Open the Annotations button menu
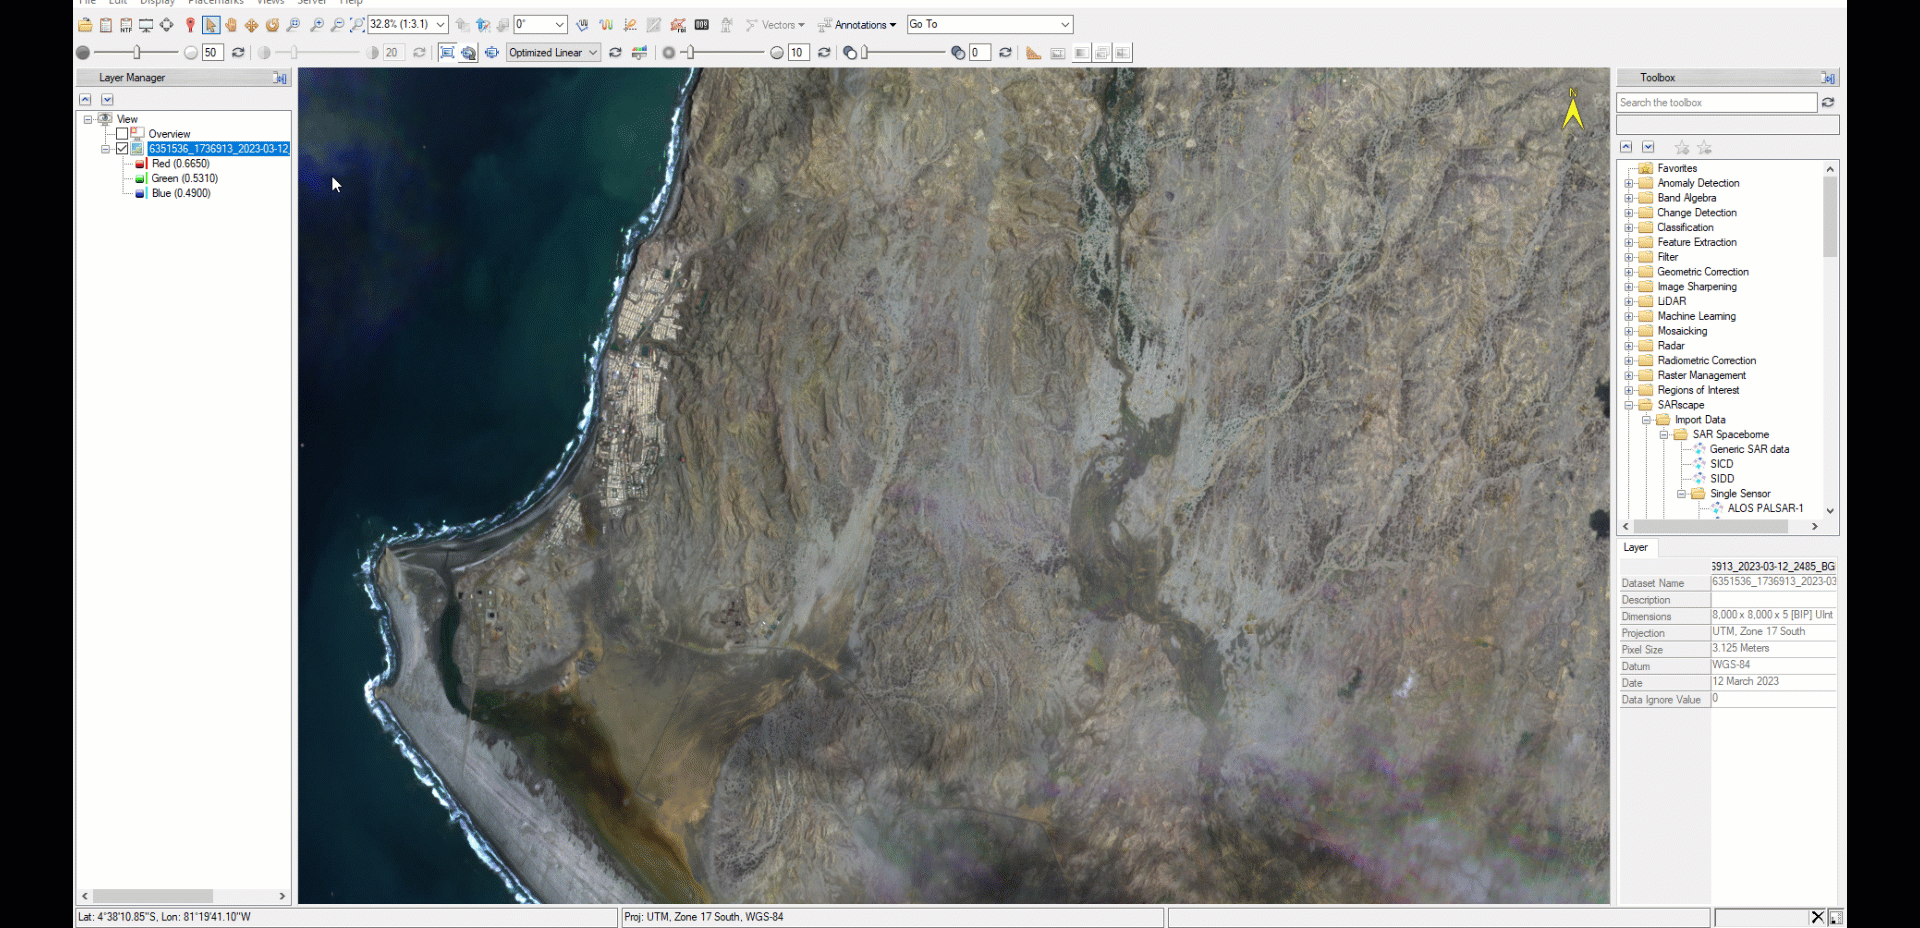Viewport: 1920px width, 928px height. point(857,24)
